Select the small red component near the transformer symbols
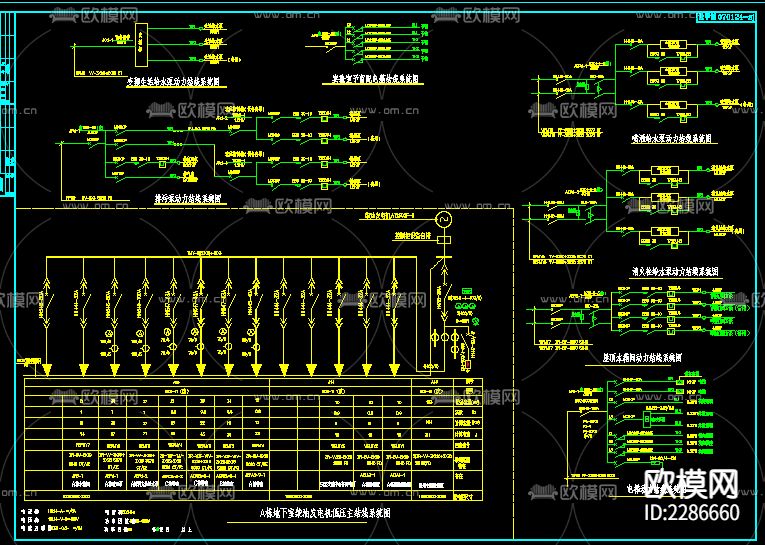This screenshot has height=545, width=765. 469,364
